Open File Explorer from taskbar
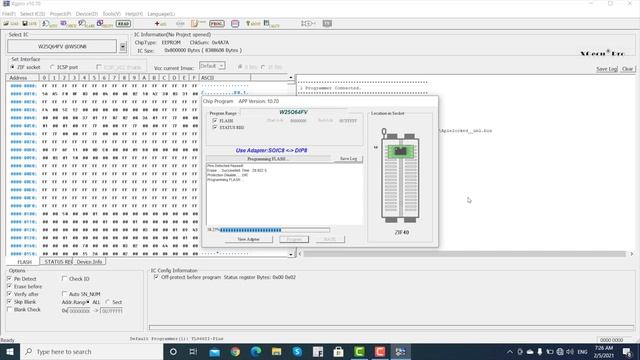The height and width of the screenshot is (360, 640). 276,351
